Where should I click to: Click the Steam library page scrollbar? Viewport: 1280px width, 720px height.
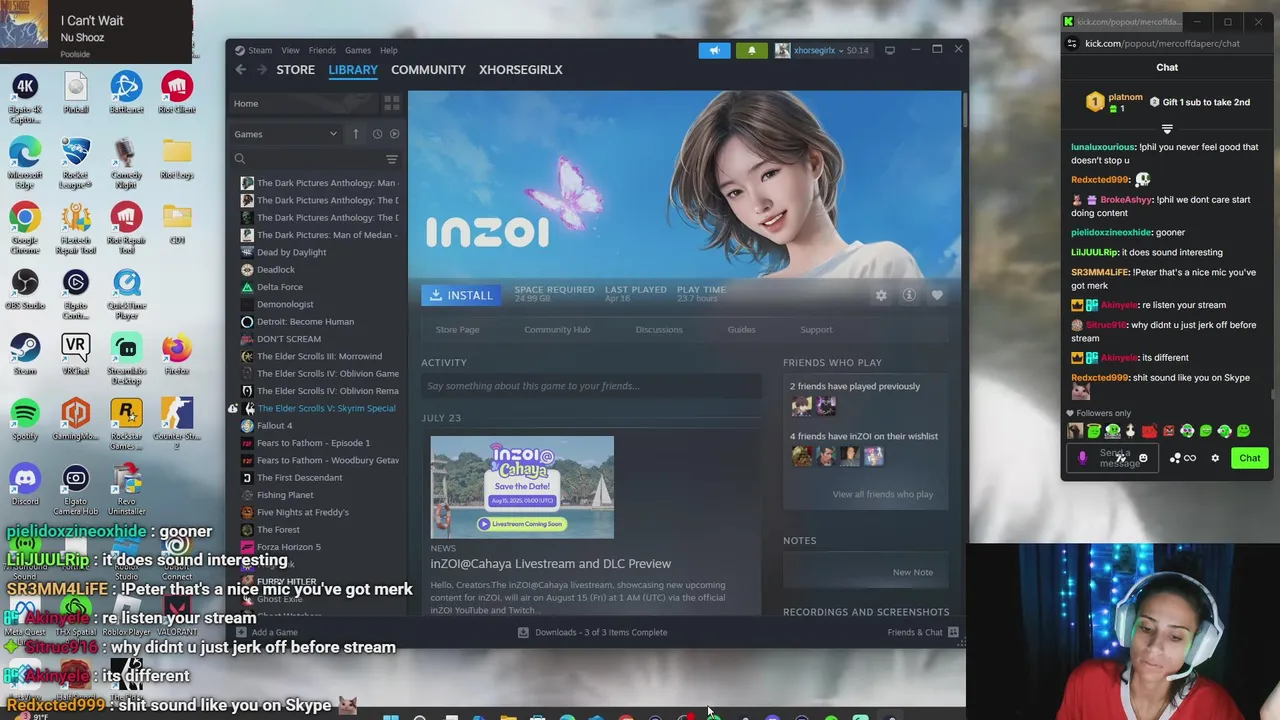point(963,110)
